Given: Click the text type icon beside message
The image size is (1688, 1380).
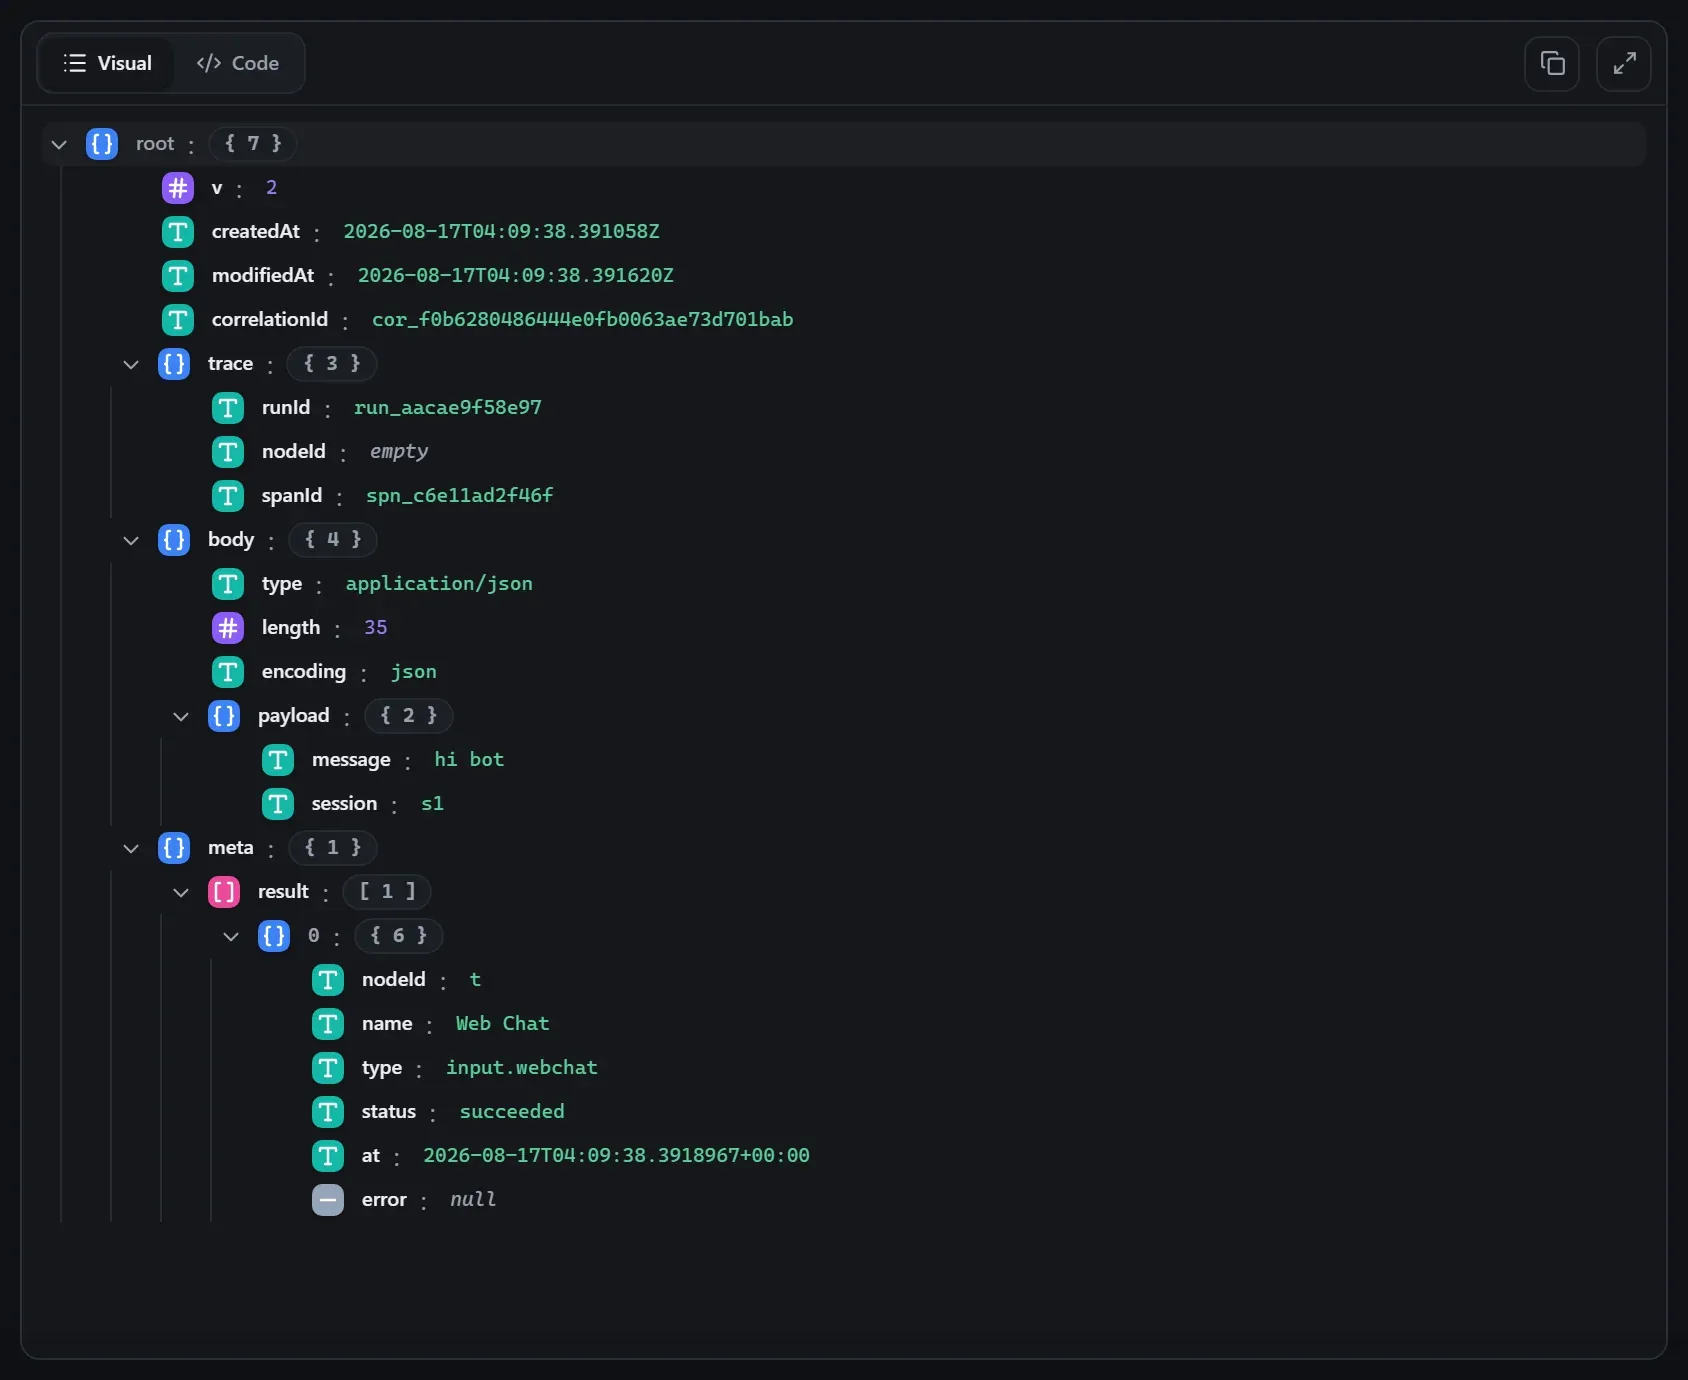Looking at the screenshot, I should pyautogui.click(x=278, y=760).
